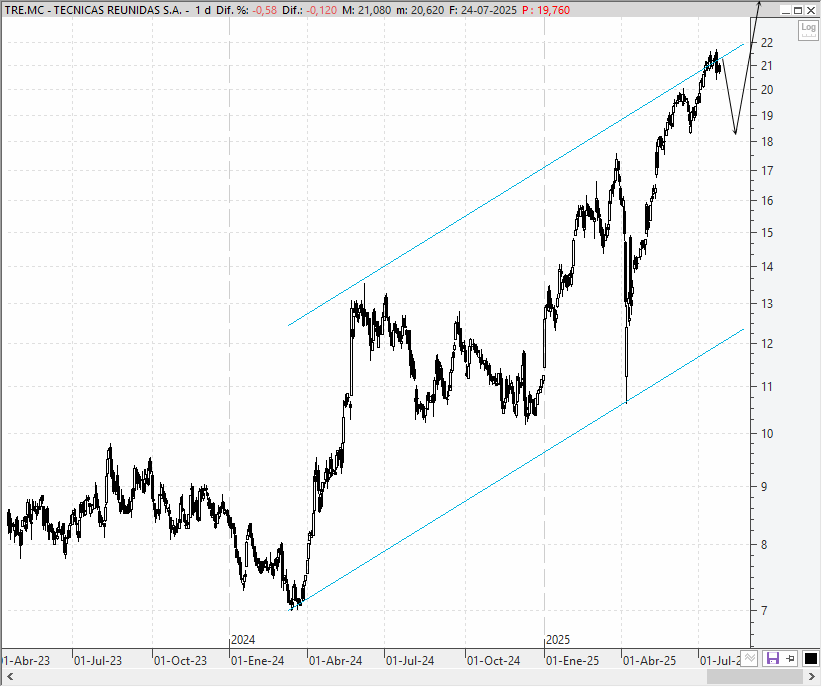Click the 13 price axis label
822x687 pixels.
[x=767, y=304]
